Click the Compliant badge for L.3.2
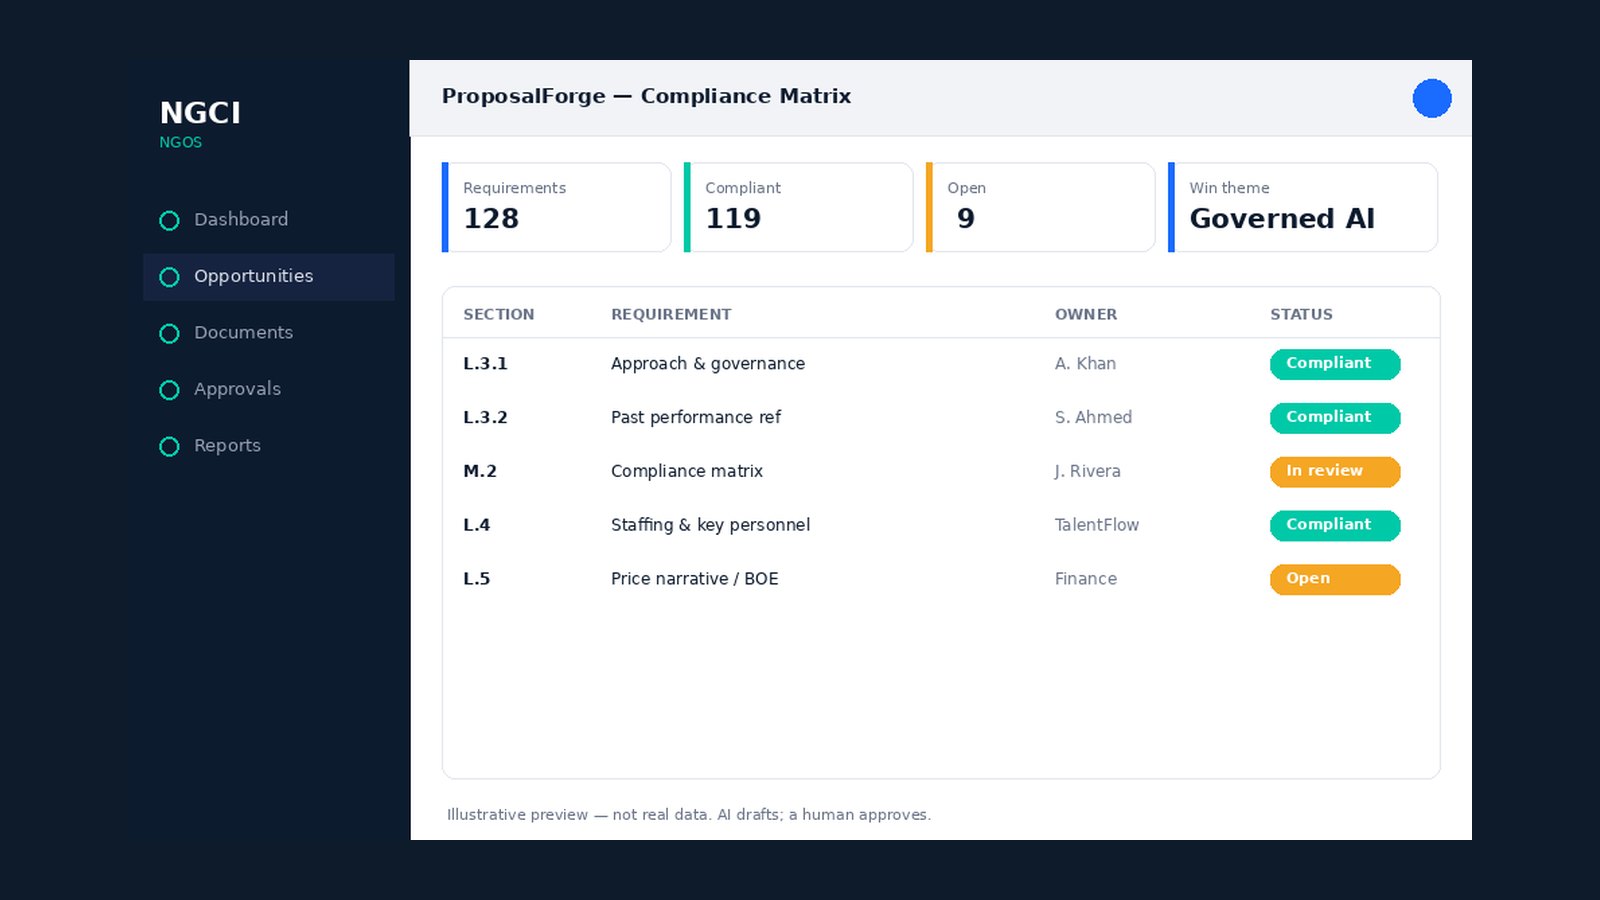Viewport: 1600px width, 900px height. pos(1335,418)
